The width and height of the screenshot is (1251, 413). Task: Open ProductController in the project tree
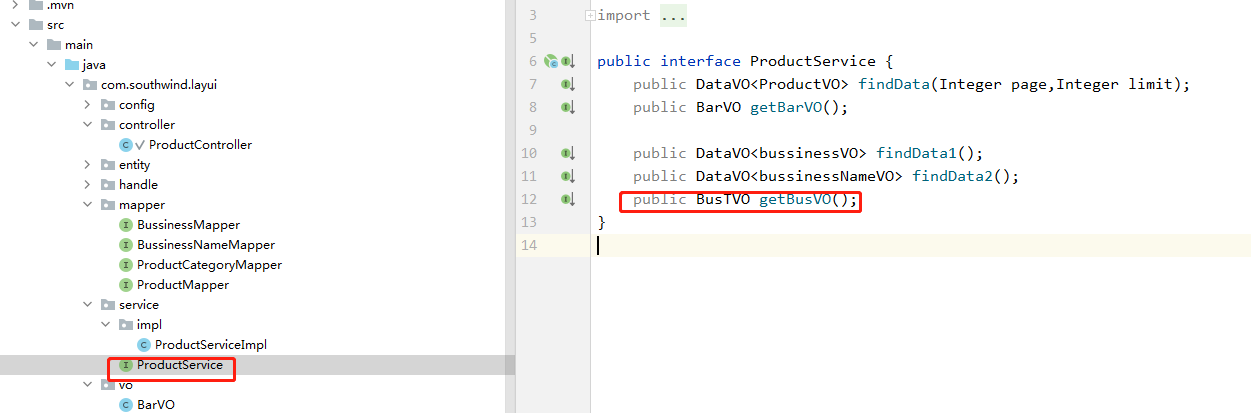200,145
